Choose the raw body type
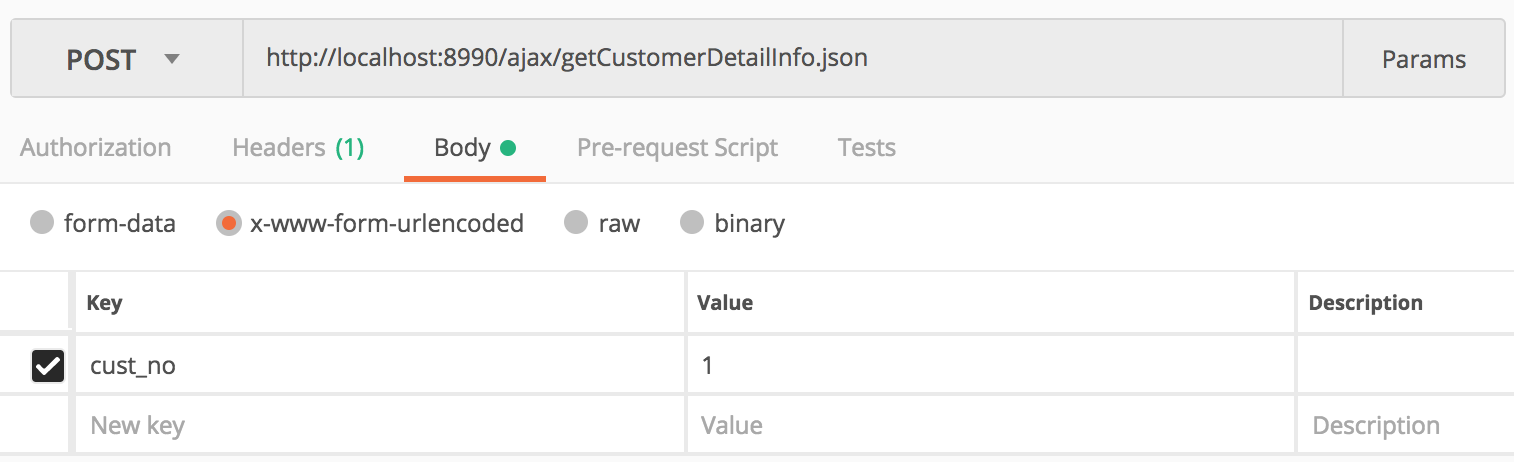Viewport: 1514px width, 462px height. point(576,223)
